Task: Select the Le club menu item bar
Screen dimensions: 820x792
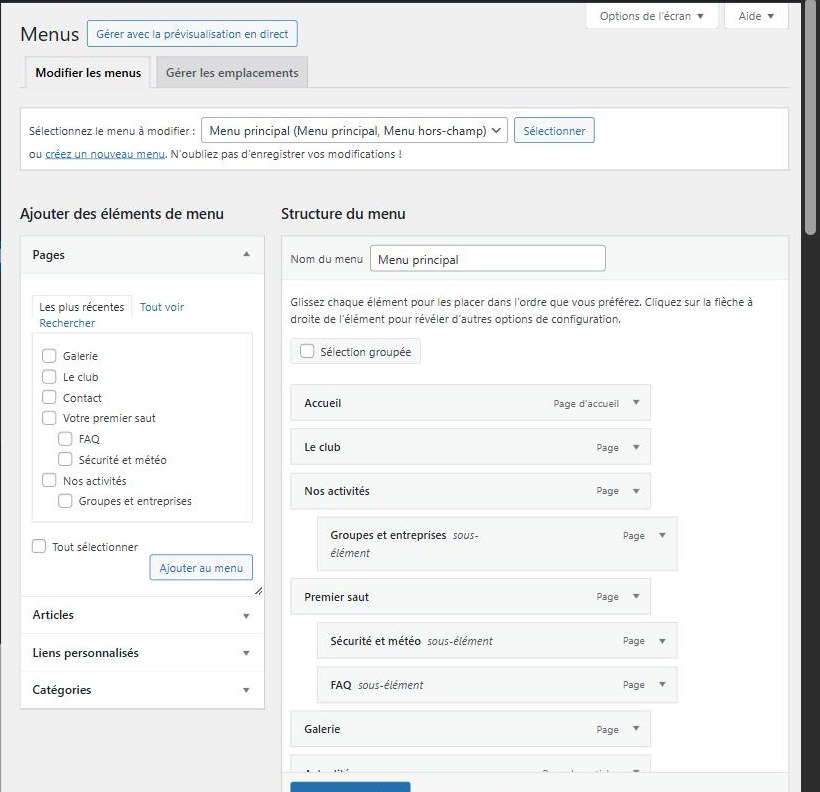Action: [470, 447]
